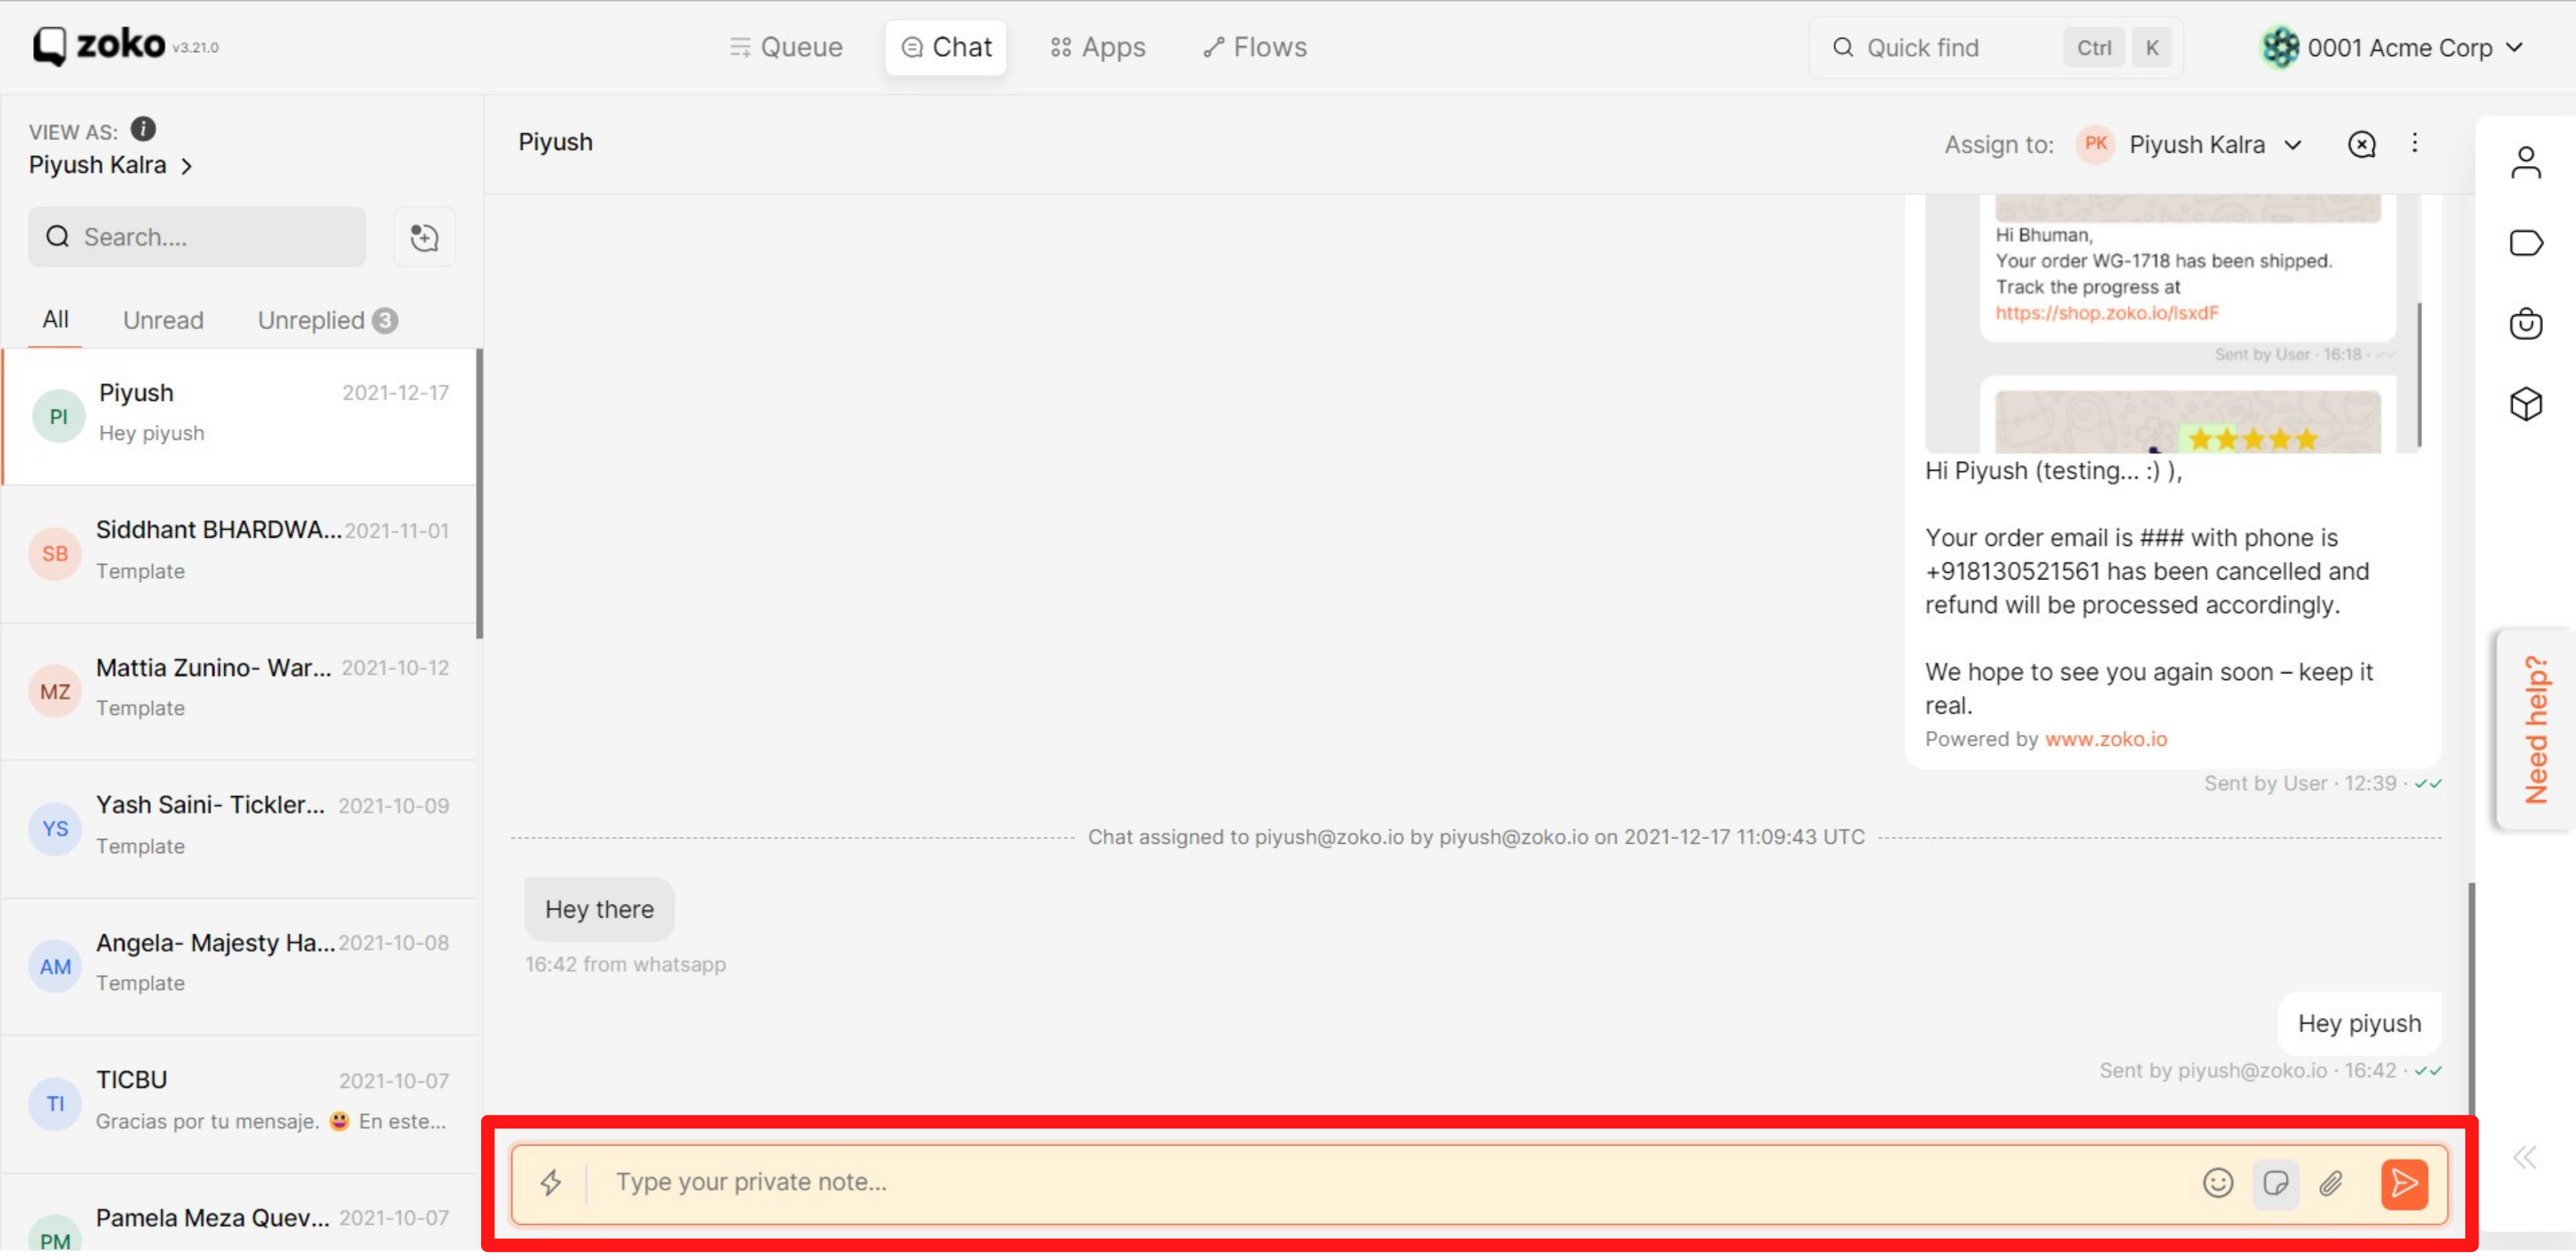
Task: Open the Flows tab
Action: click(1255, 47)
